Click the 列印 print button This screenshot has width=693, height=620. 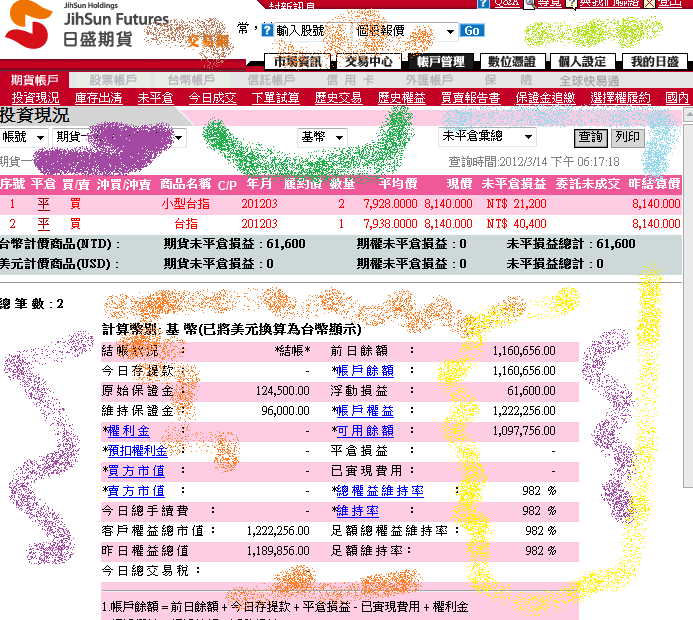(627, 137)
